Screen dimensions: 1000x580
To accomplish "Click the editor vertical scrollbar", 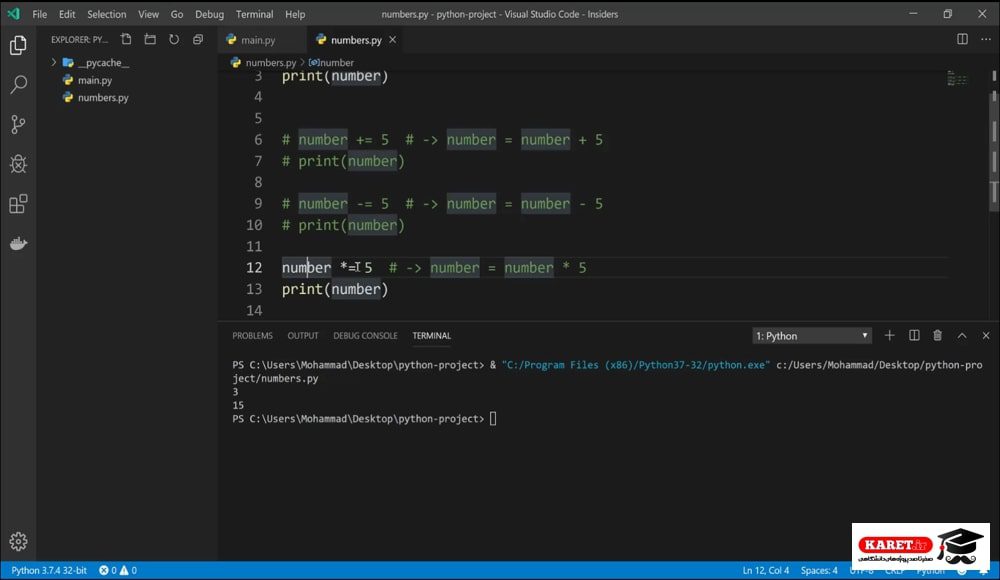I will point(994,151).
